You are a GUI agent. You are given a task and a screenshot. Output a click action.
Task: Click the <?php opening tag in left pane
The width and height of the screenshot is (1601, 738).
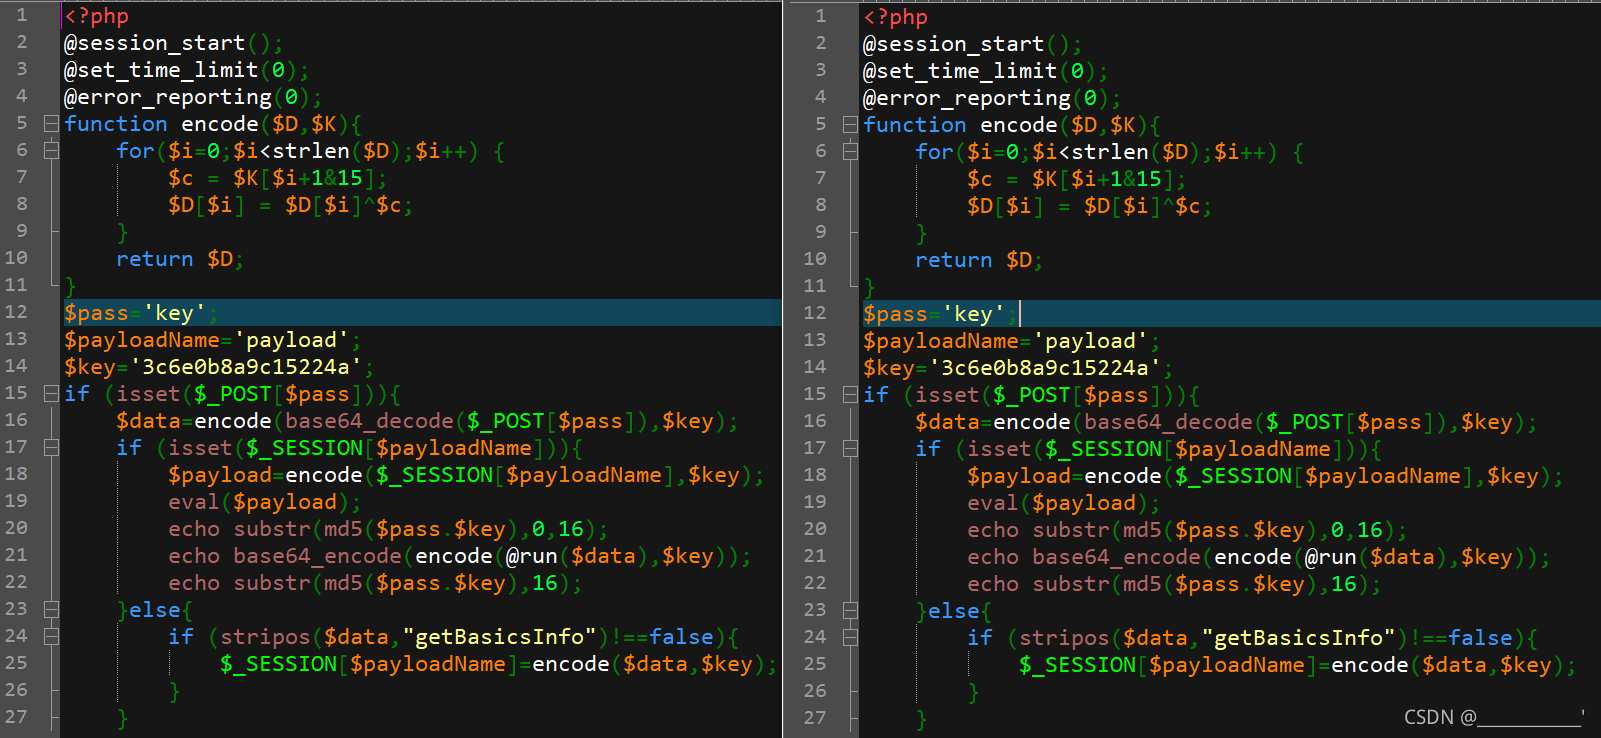click(x=97, y=16)
